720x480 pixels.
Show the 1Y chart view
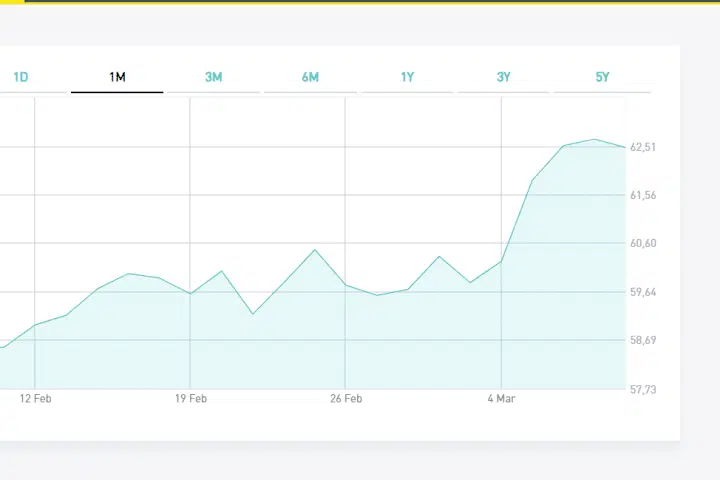[407, 77]
